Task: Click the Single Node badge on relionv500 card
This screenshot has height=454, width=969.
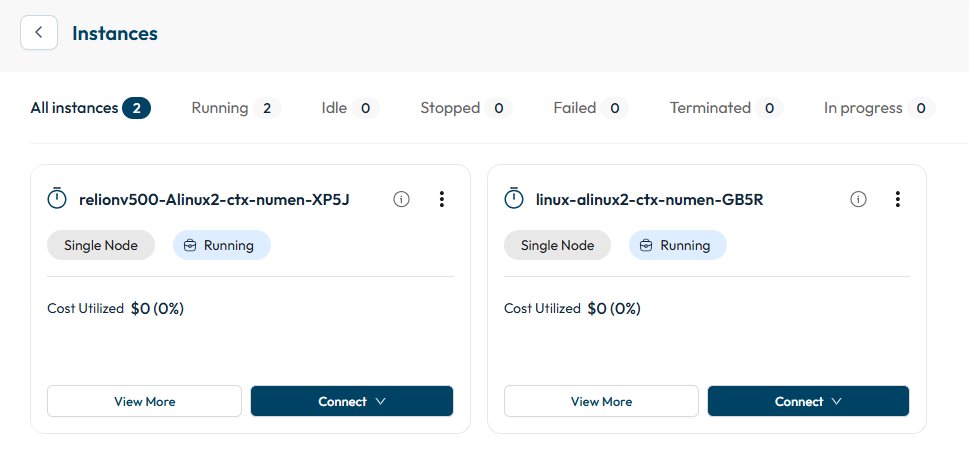Action: point(101,245)
